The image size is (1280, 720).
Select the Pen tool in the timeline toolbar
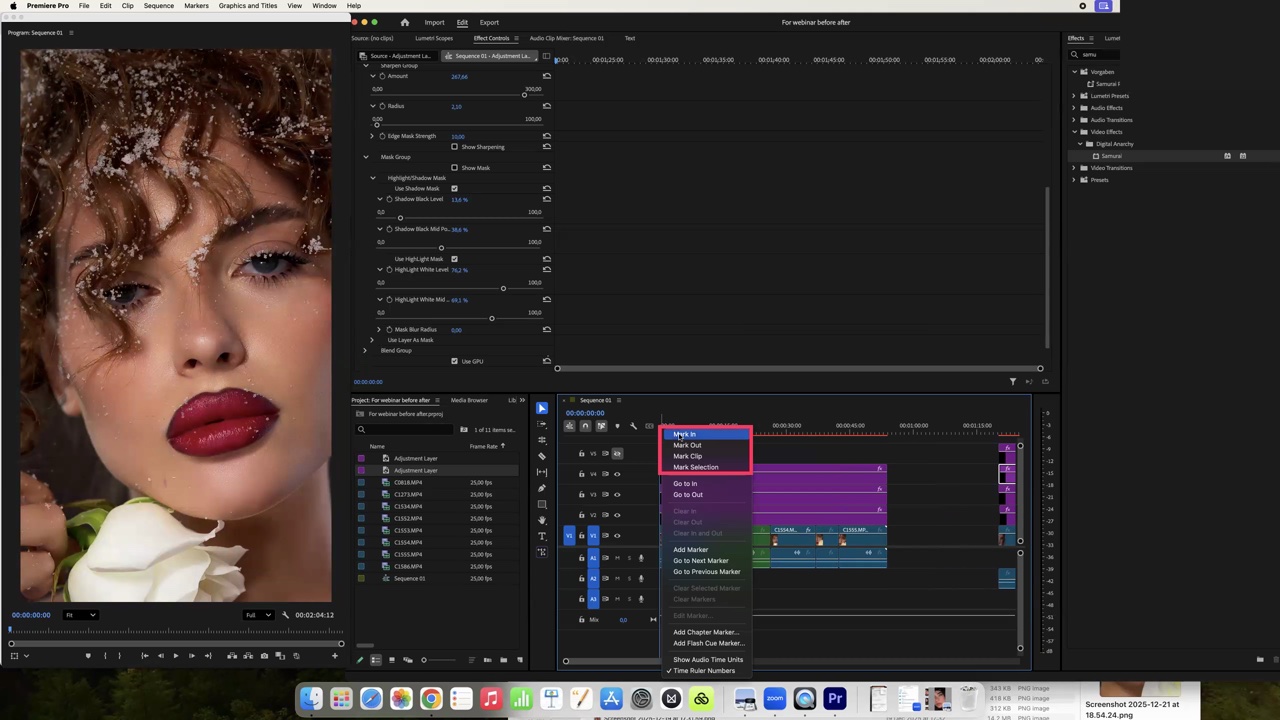click(542, 488)
